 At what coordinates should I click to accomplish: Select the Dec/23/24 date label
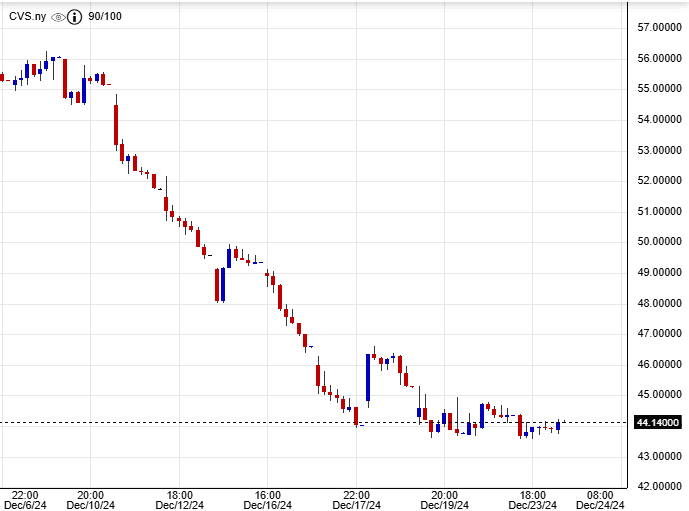tap(533, 505)
